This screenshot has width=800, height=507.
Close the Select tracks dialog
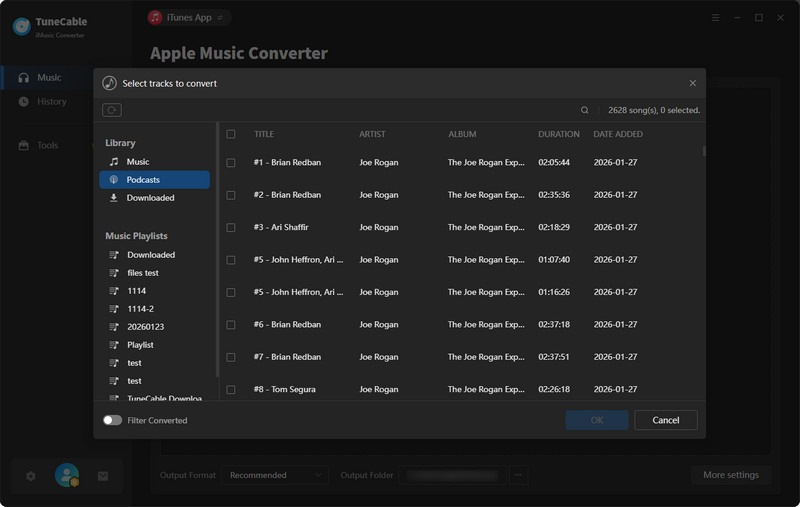coord(692,83)
